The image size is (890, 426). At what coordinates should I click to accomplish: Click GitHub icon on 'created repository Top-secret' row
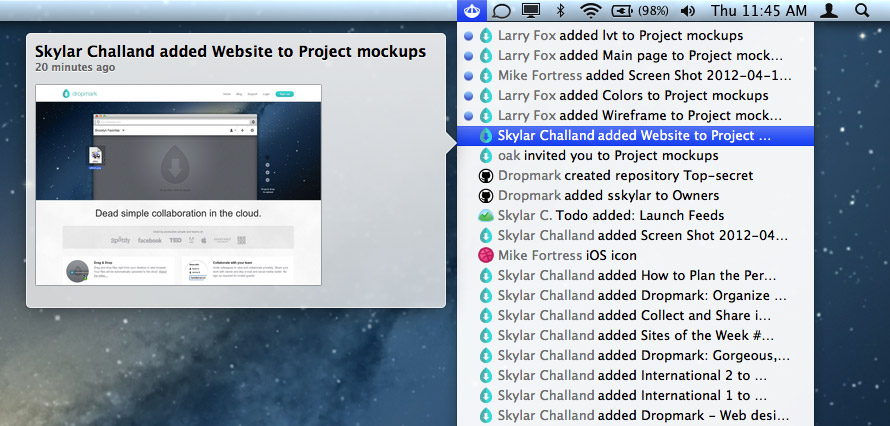pos(485,175)
